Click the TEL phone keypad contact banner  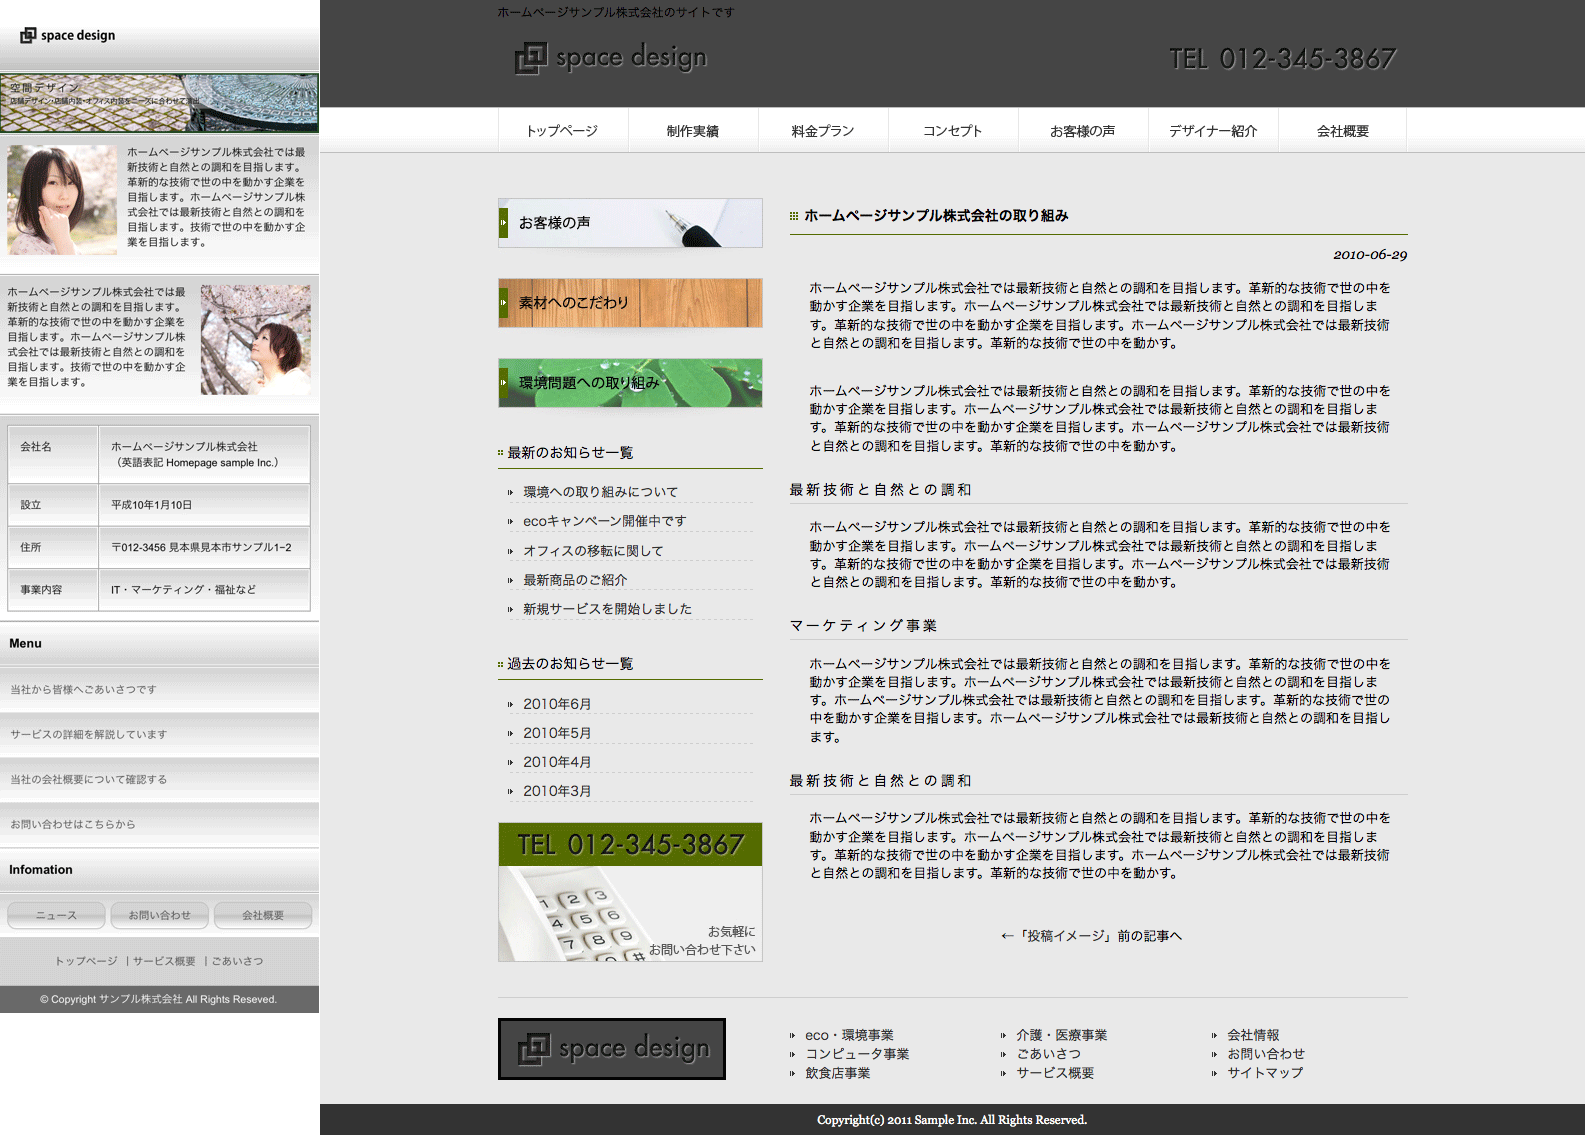(630, 892)
